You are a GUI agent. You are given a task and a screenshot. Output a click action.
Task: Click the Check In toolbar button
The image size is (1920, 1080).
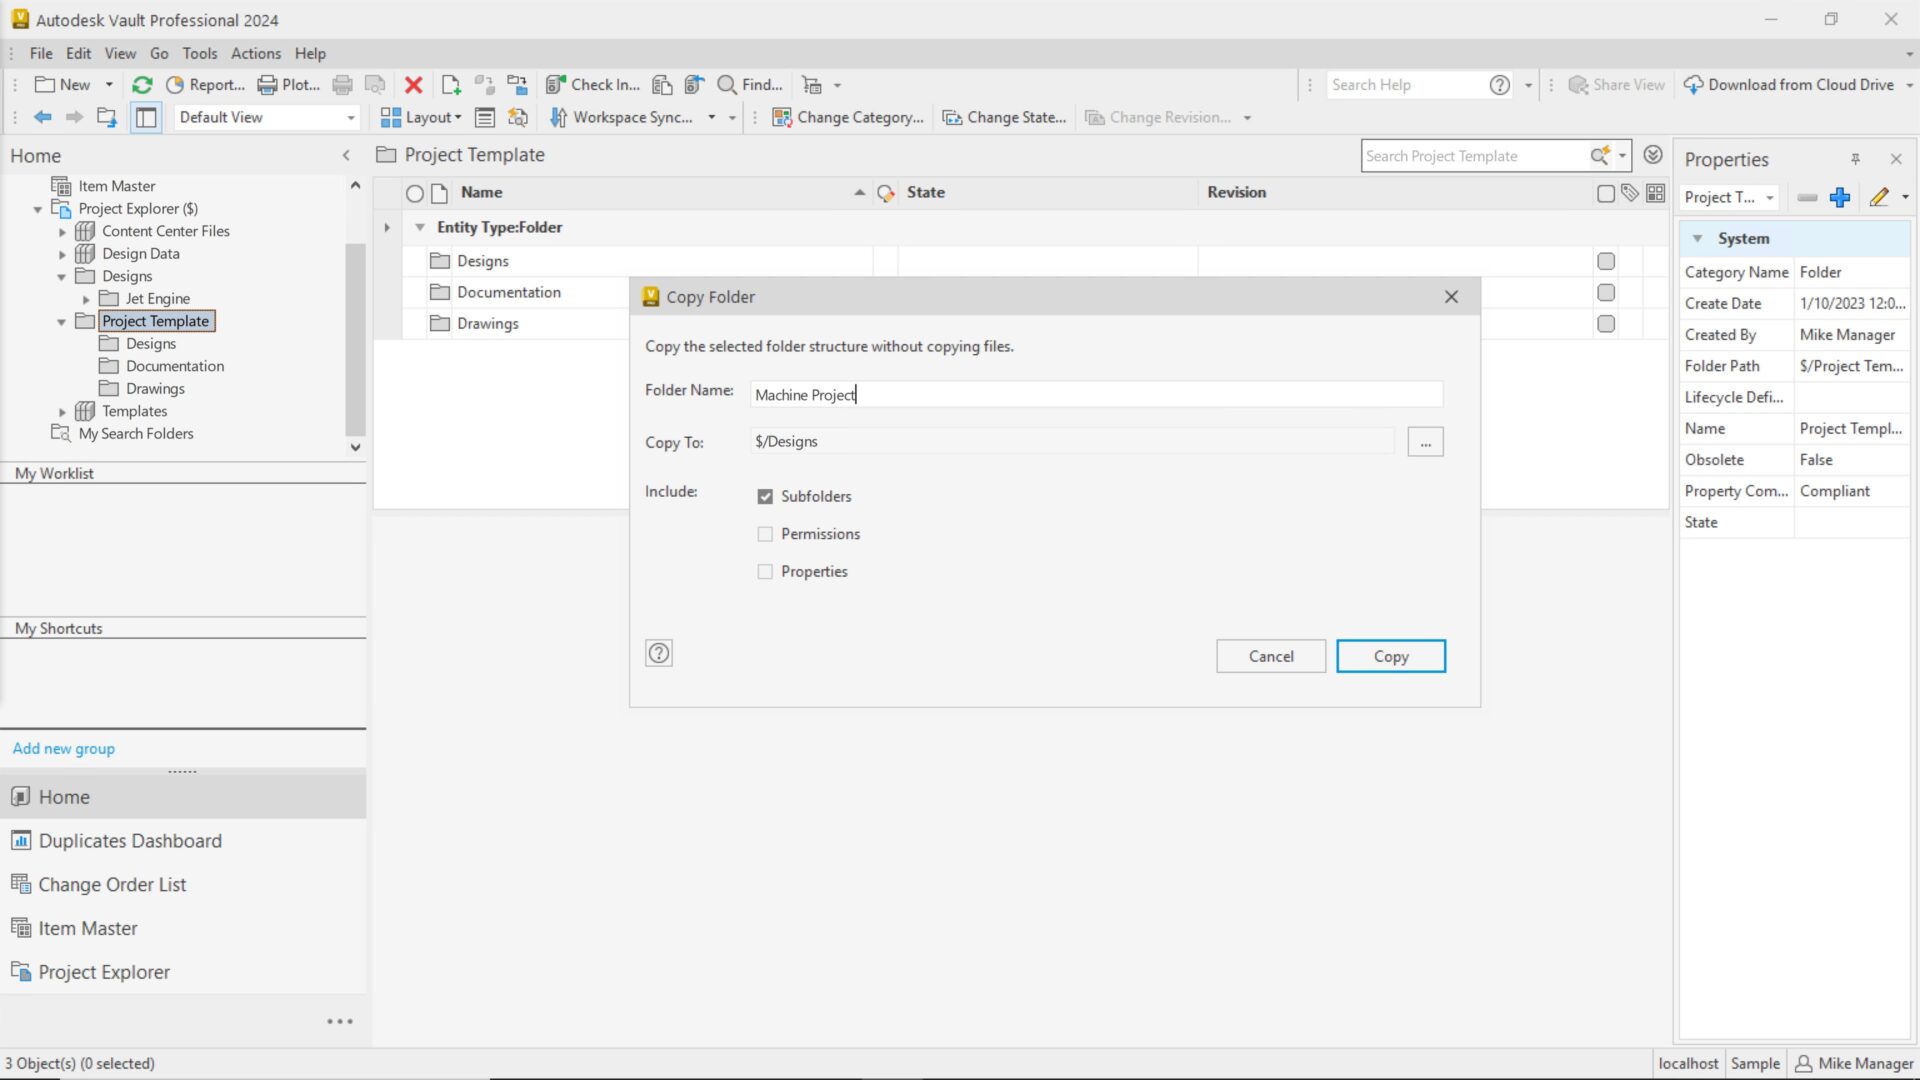pyautogui.click(x=593, y=85)
